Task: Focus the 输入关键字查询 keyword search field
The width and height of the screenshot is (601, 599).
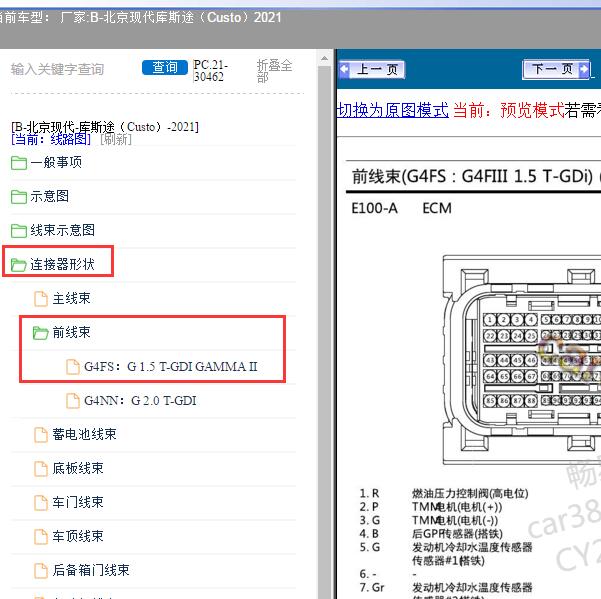Action: pyautogui.click(x=57, y=69)
